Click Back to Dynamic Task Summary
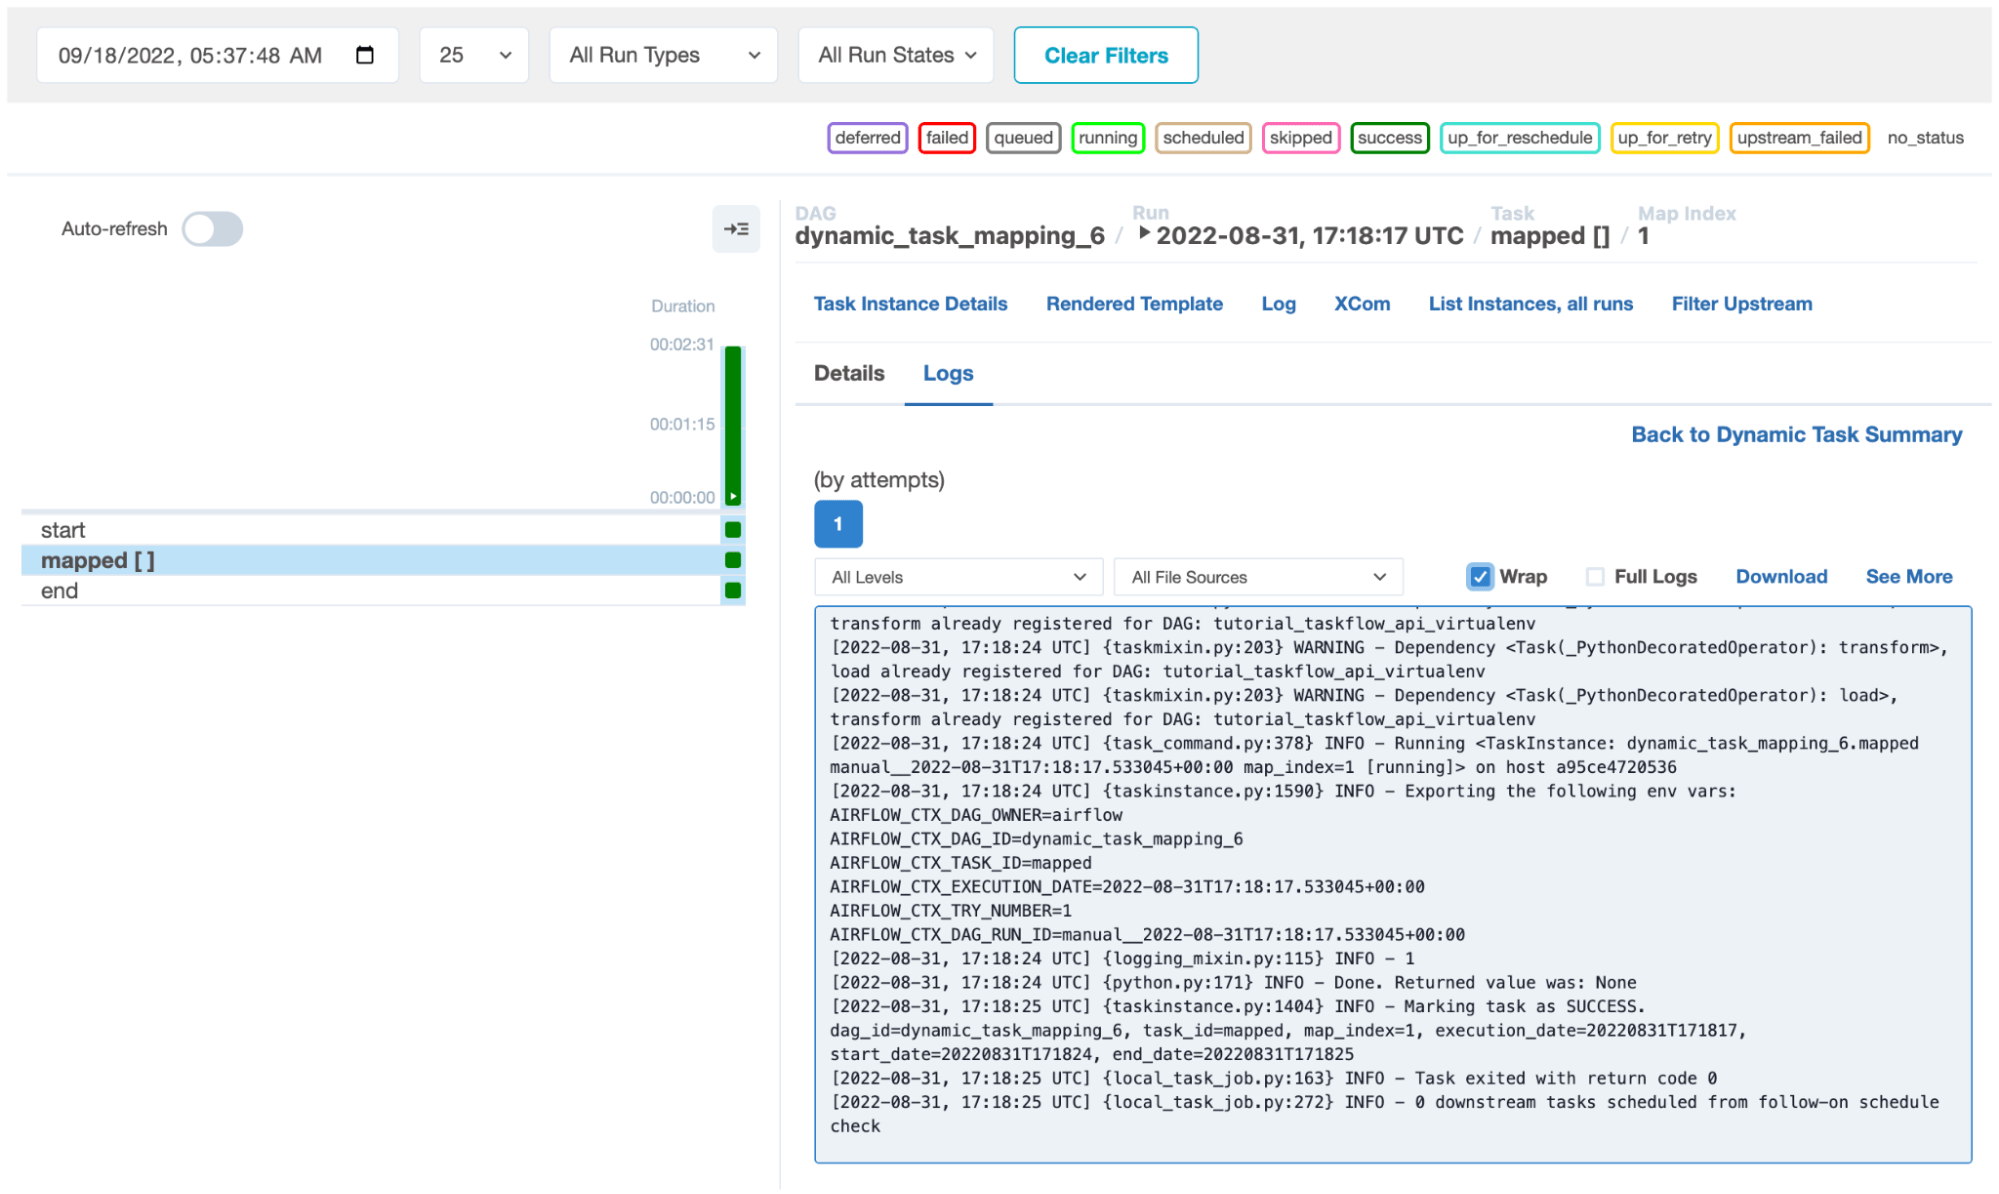The width and height of the screenshot is (1999, 1194). [x=1795, y=434]
